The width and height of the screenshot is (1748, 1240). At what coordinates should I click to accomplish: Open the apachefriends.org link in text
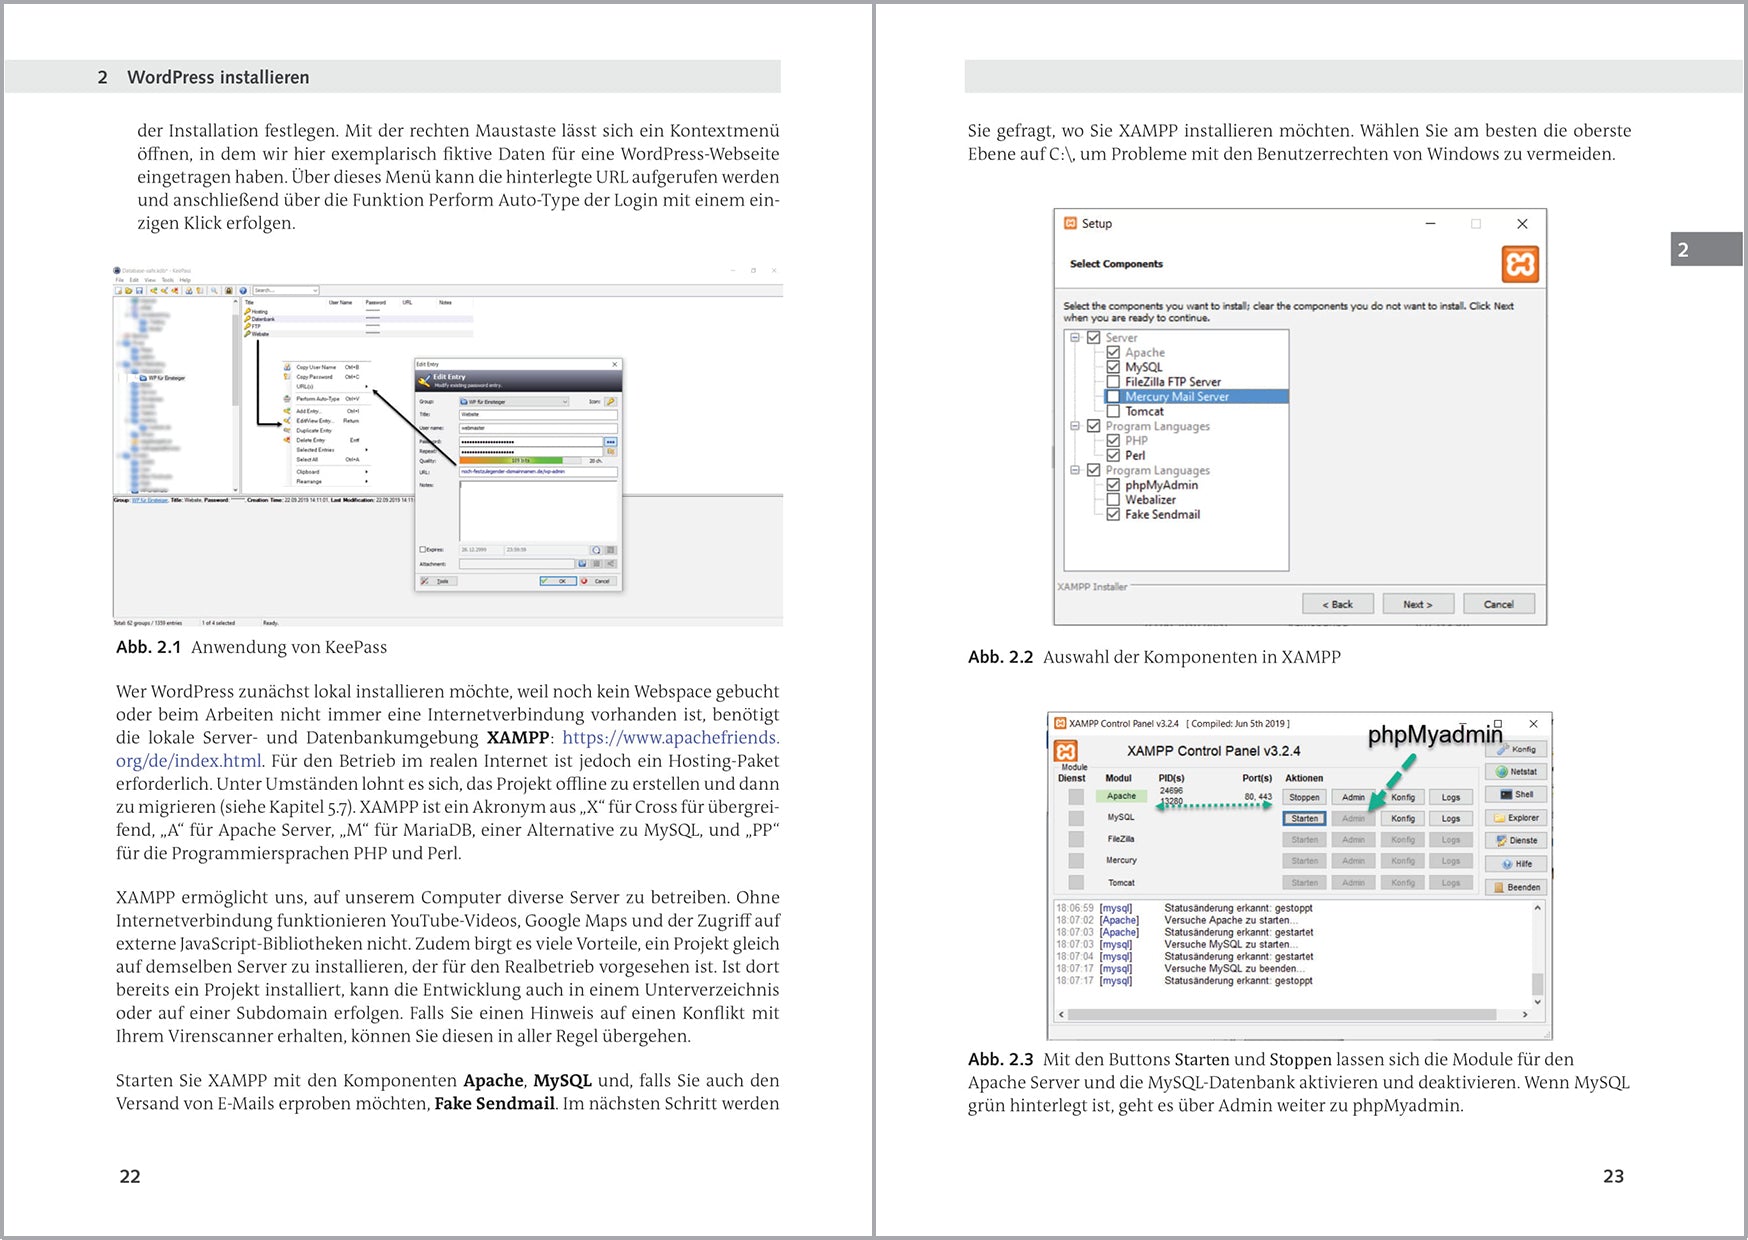pyautogui.click(x=670, y=738)
